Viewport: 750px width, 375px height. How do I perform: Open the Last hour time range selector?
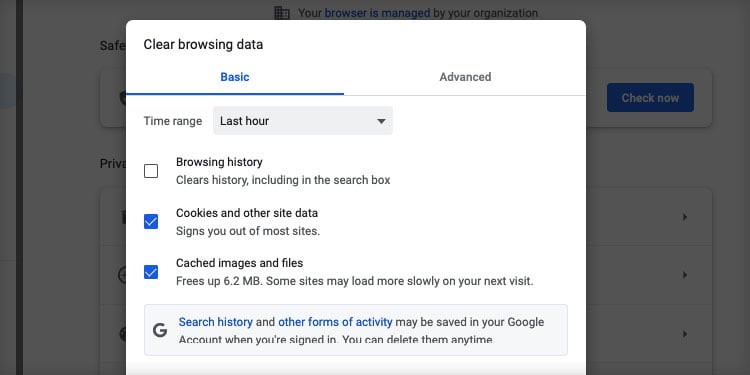(303, 121)
